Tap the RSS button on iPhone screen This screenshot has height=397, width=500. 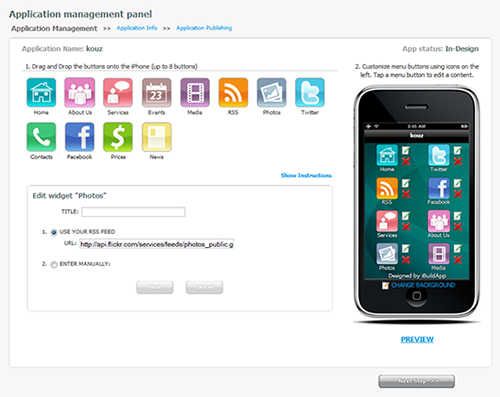pyautogui.click(x=387, y=188)
